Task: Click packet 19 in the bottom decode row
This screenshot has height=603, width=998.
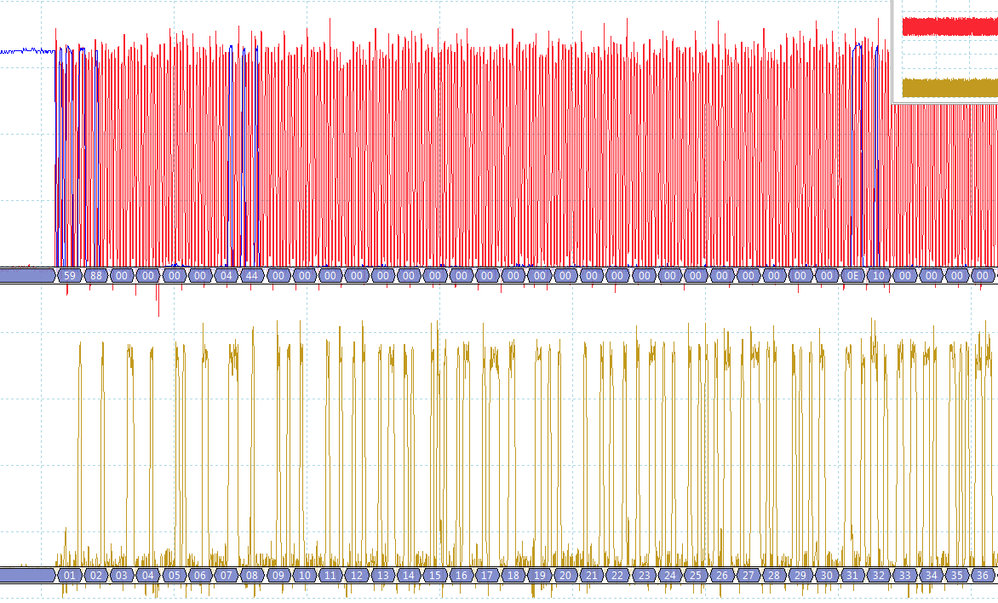Action: pyautogui.click(x=539, y=575)
